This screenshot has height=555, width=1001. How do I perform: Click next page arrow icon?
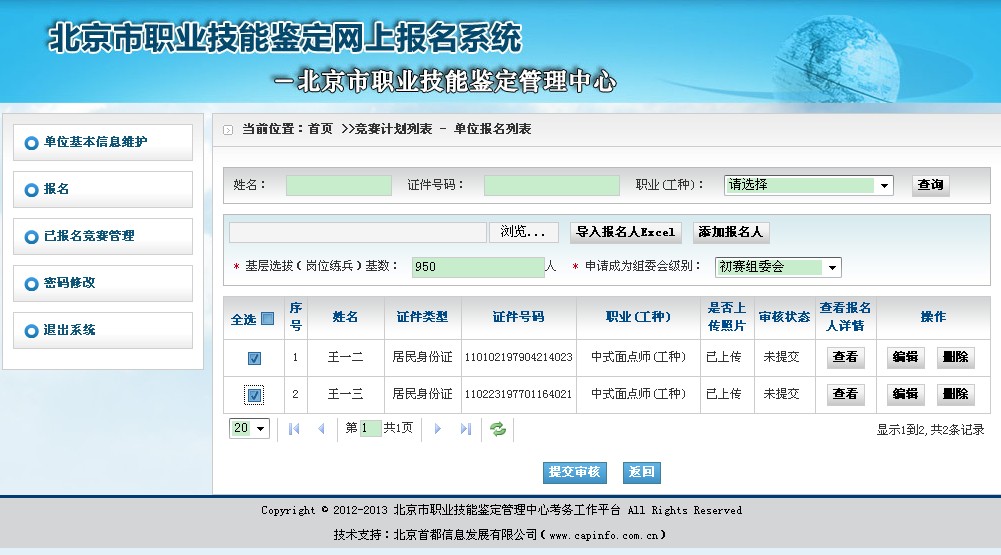point(437,429)
